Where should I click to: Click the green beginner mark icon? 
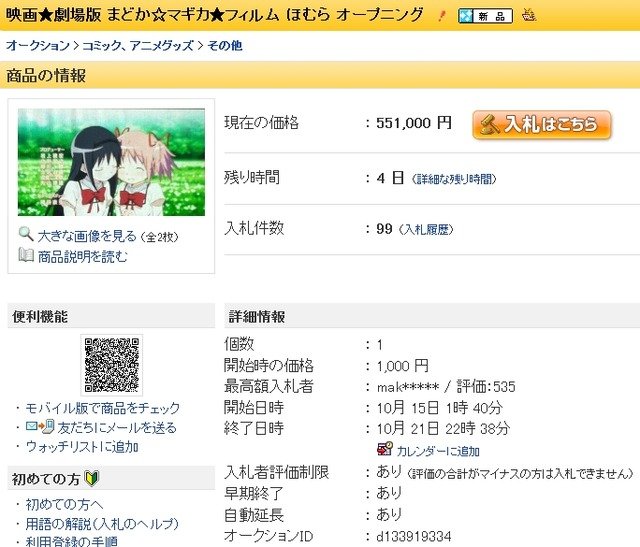click(91, 478)
